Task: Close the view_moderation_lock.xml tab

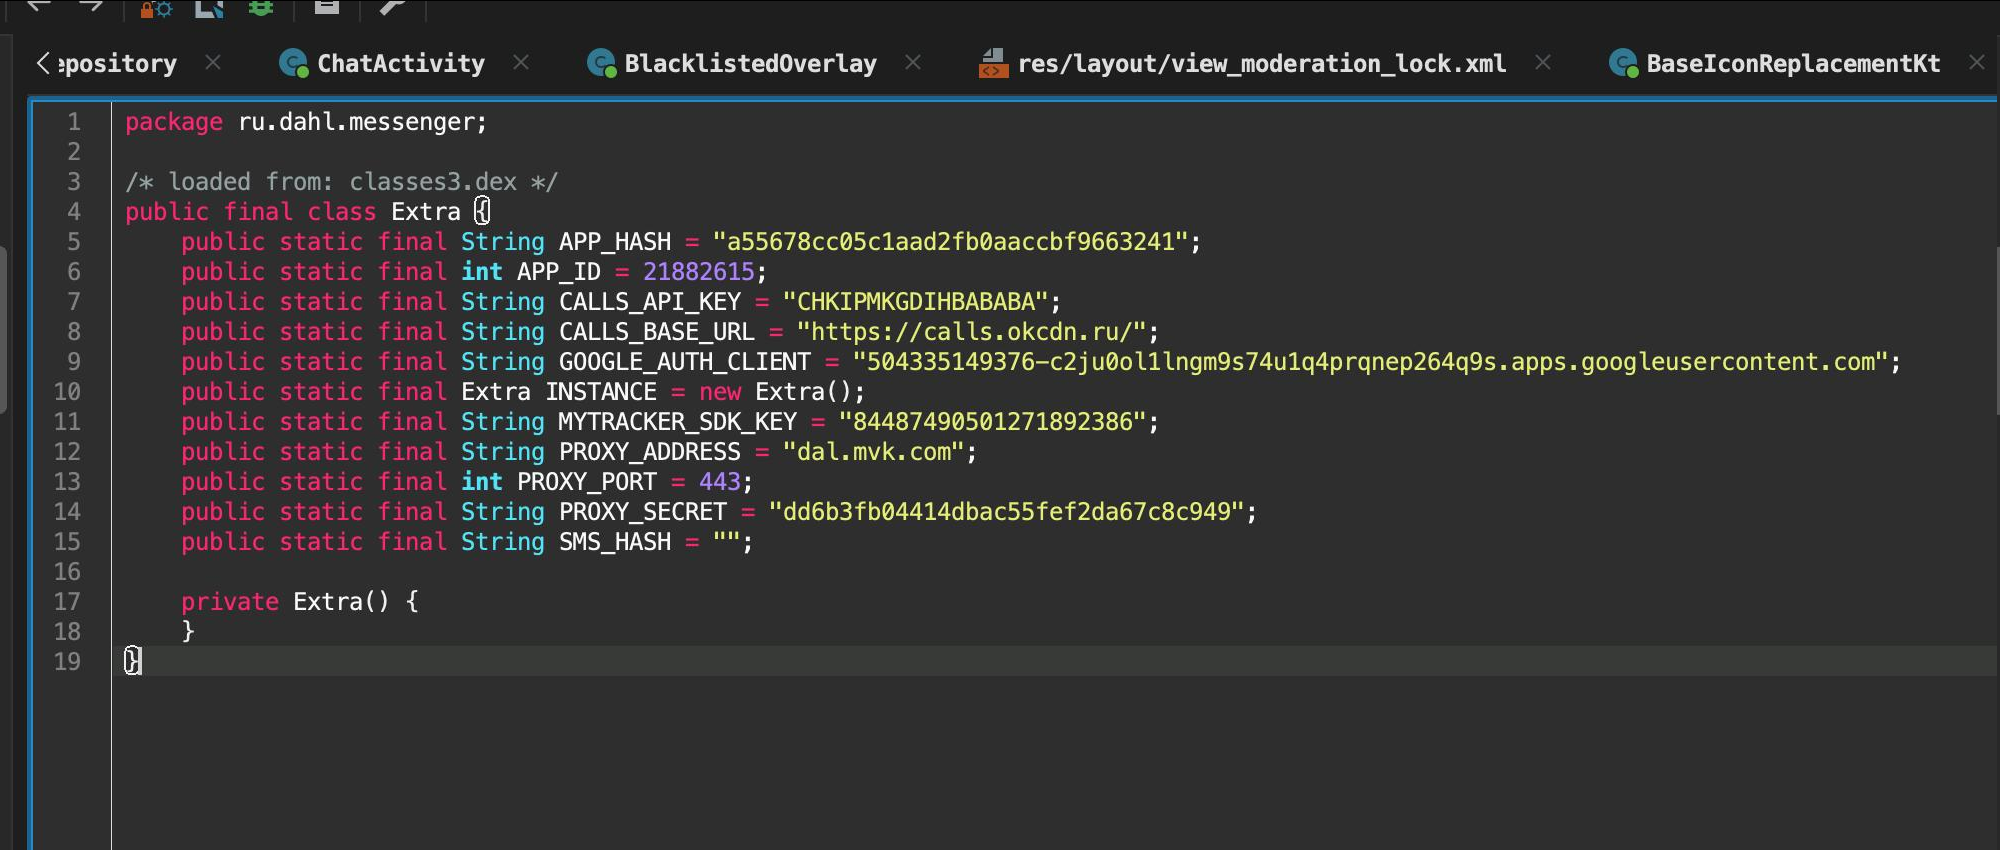Action: coord(1543,63)
